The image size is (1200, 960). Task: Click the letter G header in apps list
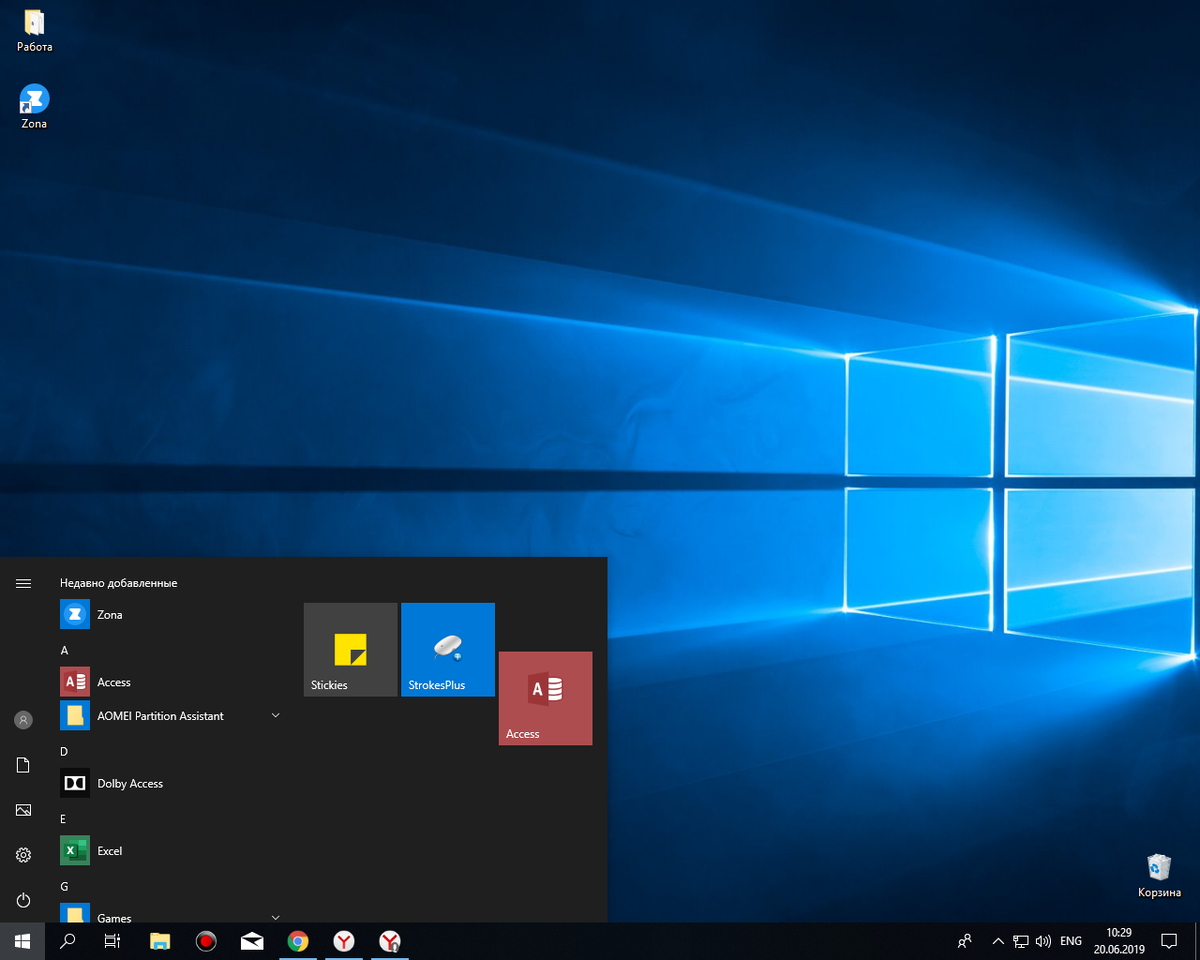click(64, 886)
